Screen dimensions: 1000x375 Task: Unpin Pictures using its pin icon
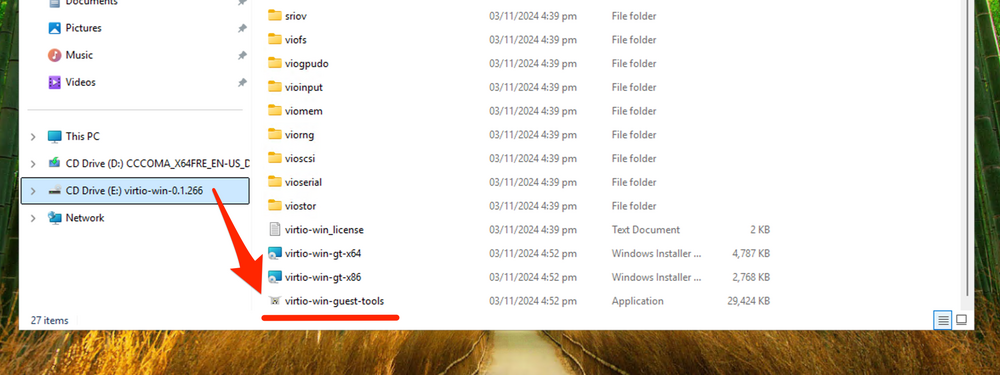(x=242, y=28)
